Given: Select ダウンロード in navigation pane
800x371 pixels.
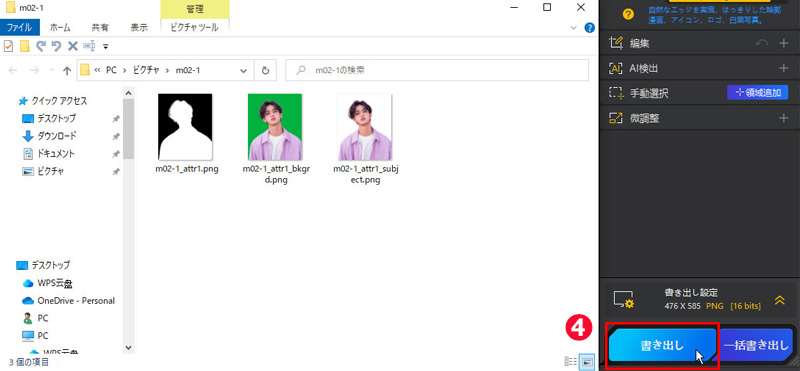Looking at the screenshot, I should coord(57,136).
